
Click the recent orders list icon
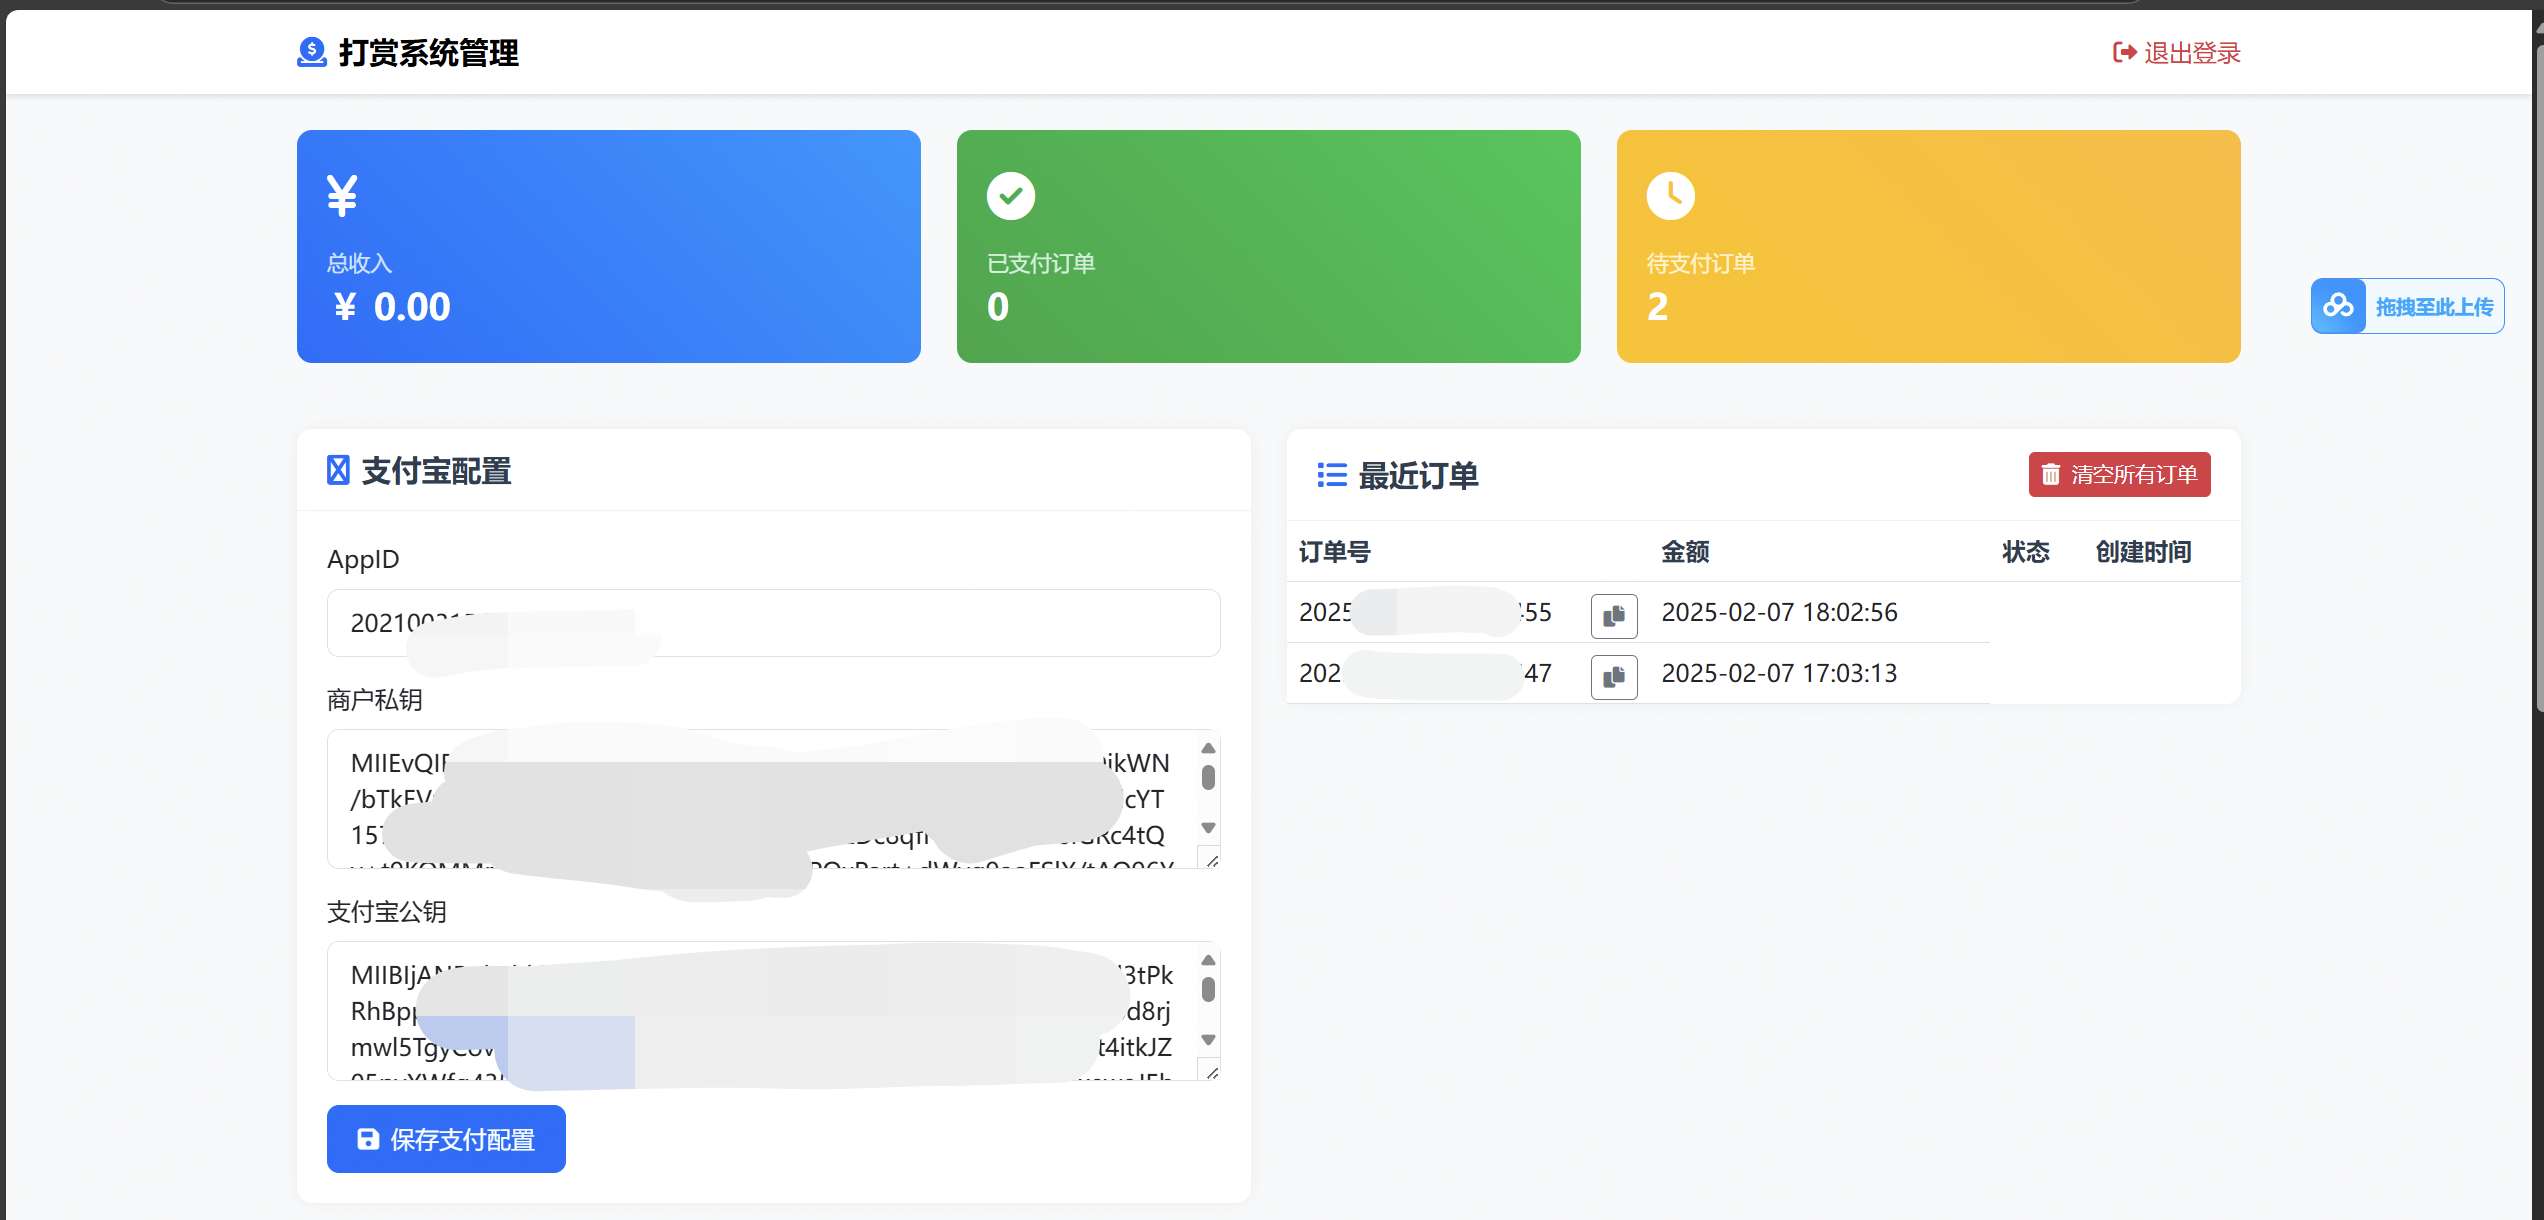pyautogui.click(x=1330, y=475)
